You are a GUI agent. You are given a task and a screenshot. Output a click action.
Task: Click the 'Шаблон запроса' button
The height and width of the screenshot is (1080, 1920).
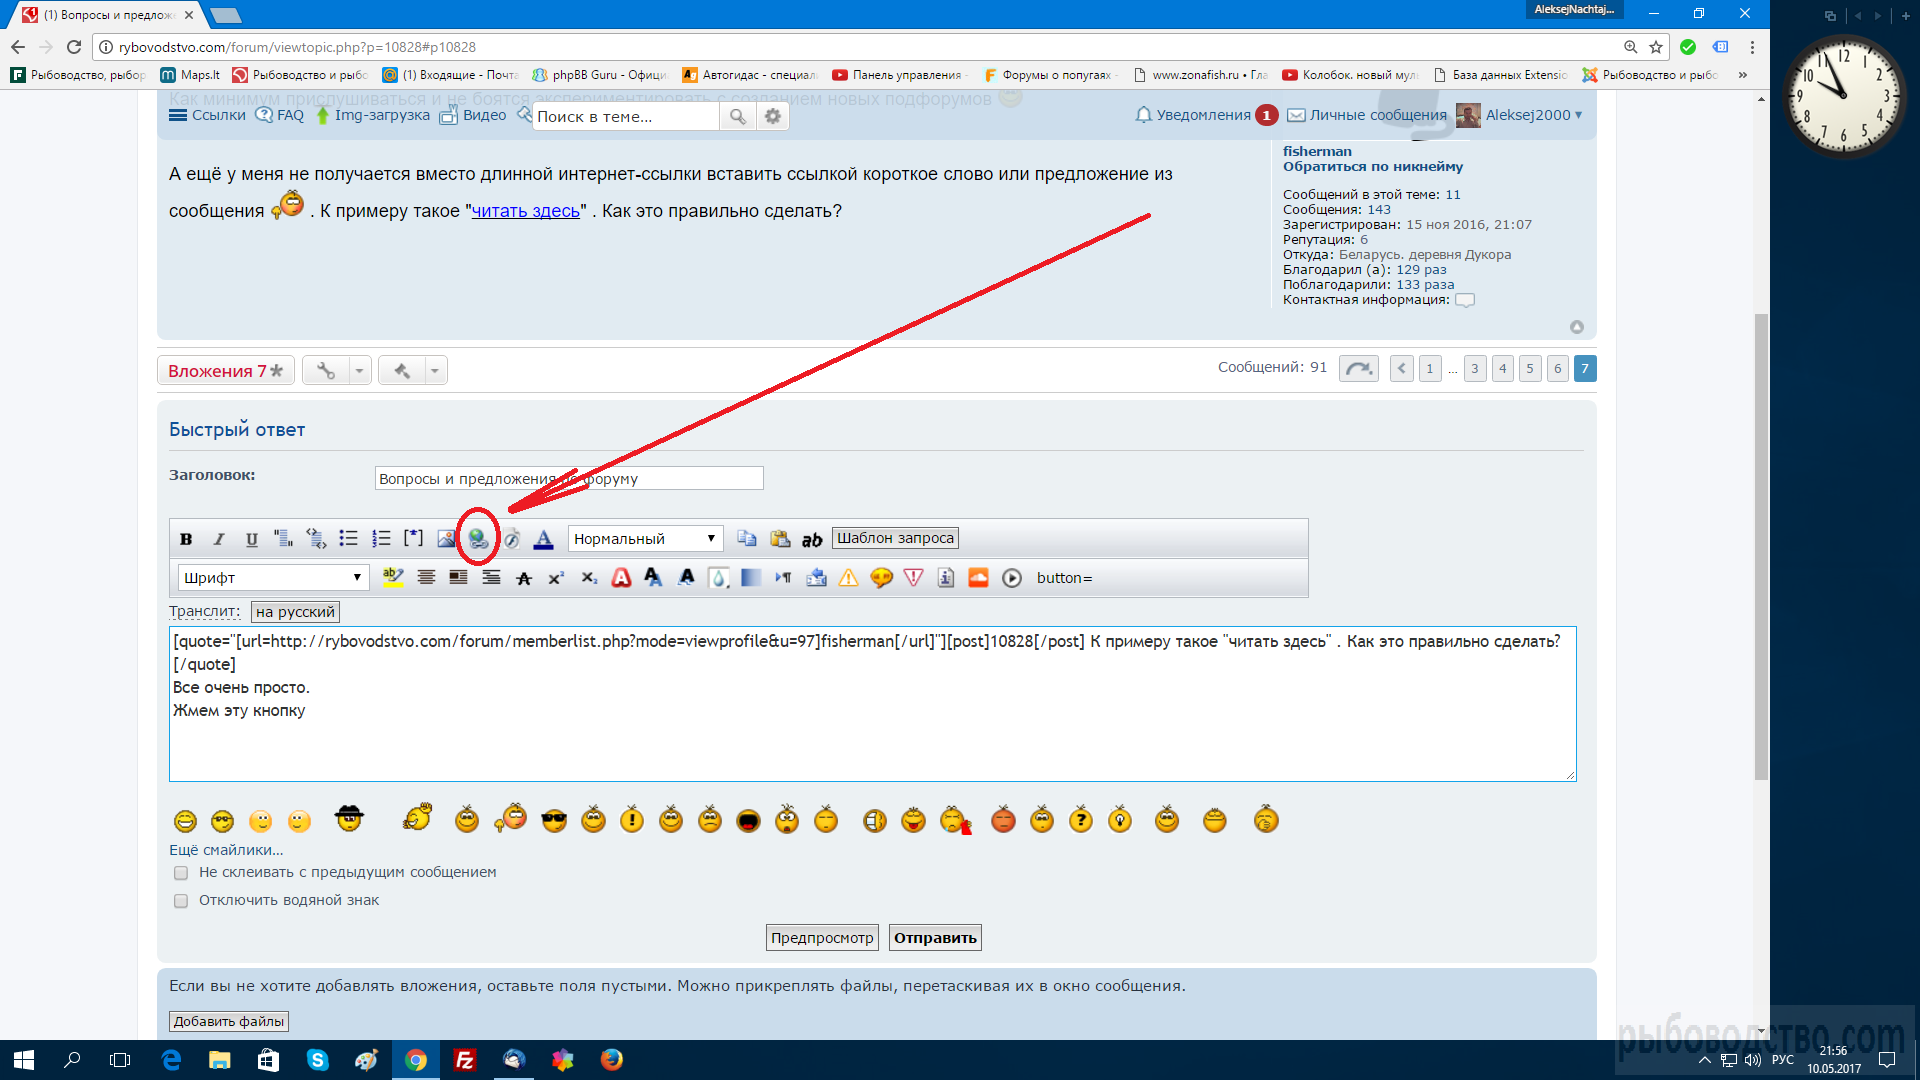895,538
